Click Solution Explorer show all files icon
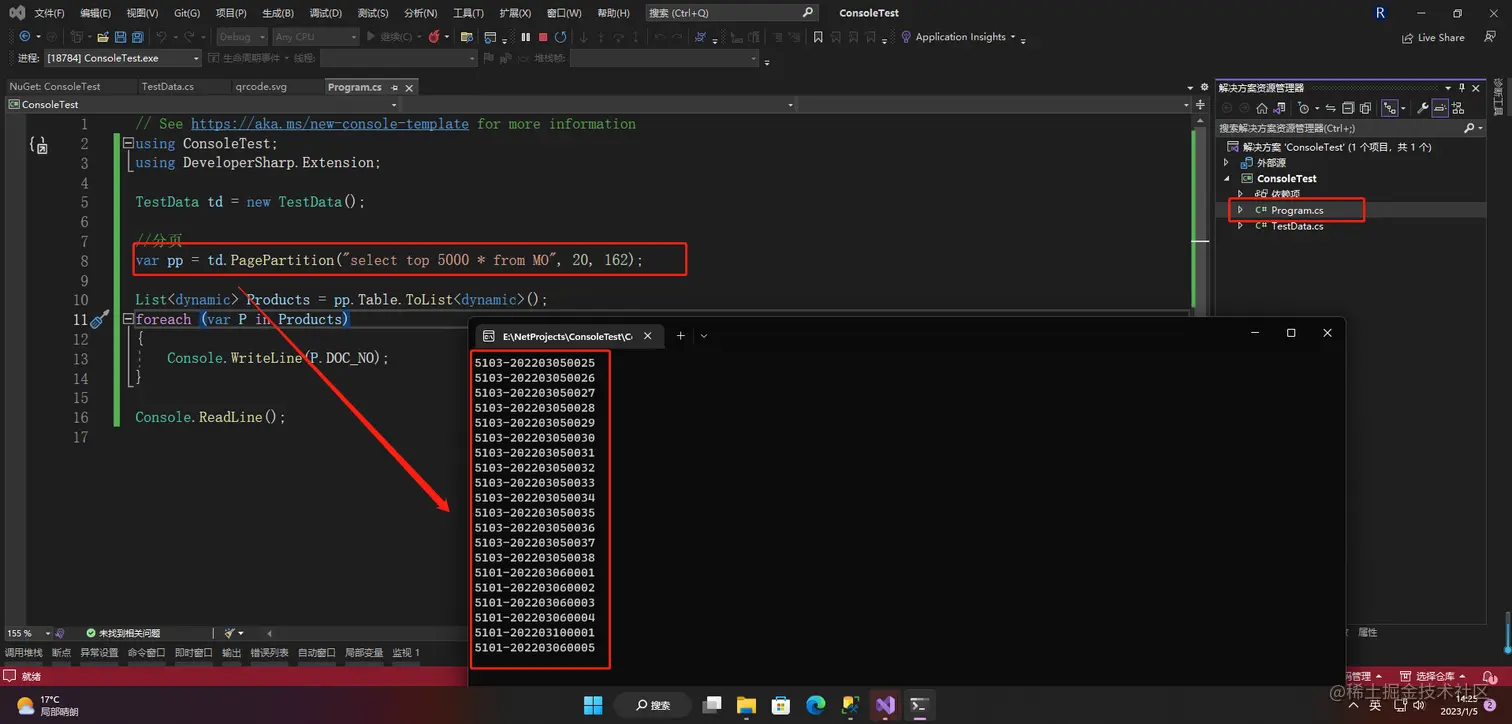 click(x=1365, y=108)
